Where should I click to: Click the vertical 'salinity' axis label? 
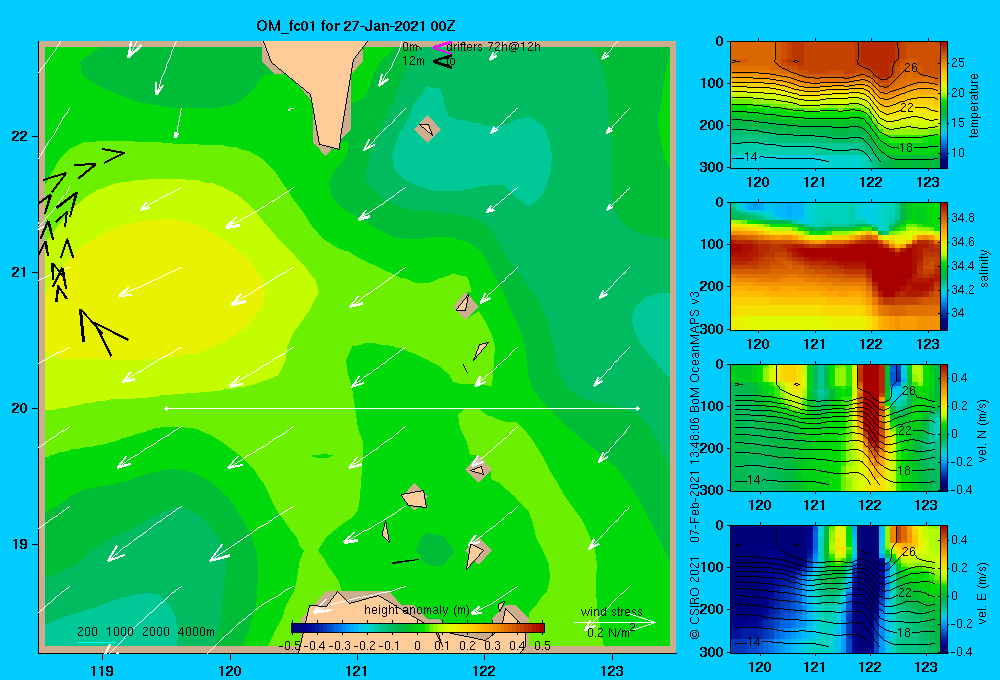click(984, 268)
